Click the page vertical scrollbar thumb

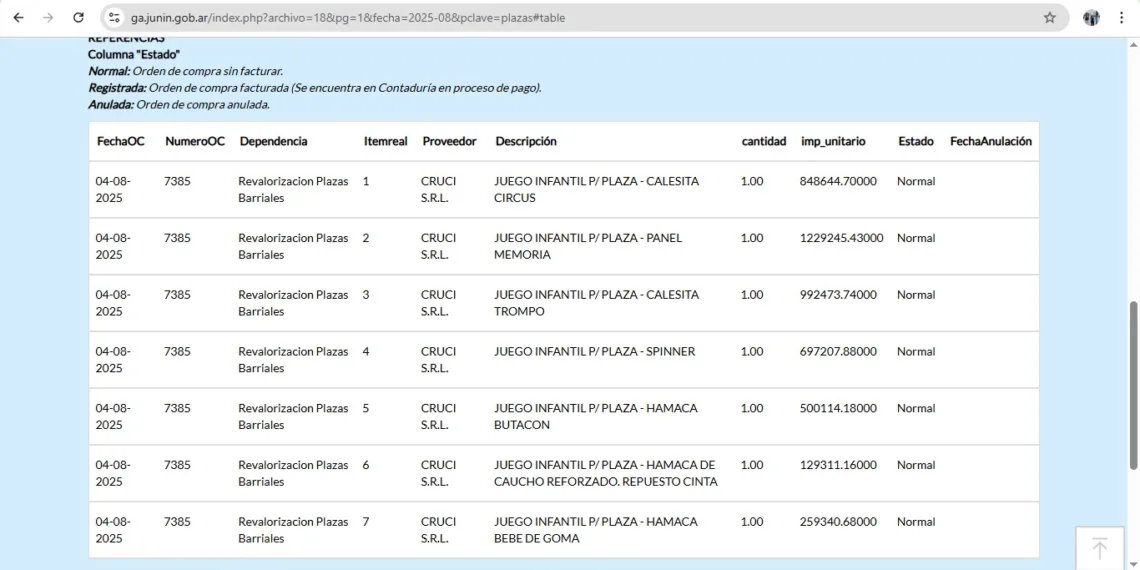click(1133, 385)
